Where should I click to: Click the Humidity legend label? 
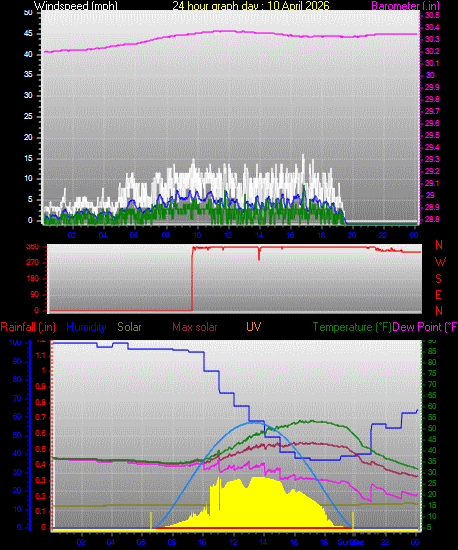pyautogui.click(x=86, y=327)
